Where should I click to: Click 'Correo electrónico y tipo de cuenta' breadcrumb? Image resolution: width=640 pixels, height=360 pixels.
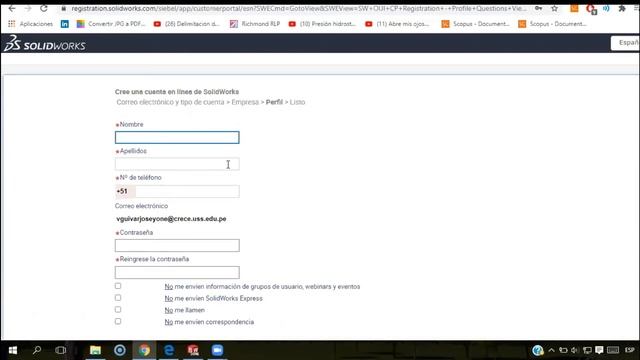[170, 102]
